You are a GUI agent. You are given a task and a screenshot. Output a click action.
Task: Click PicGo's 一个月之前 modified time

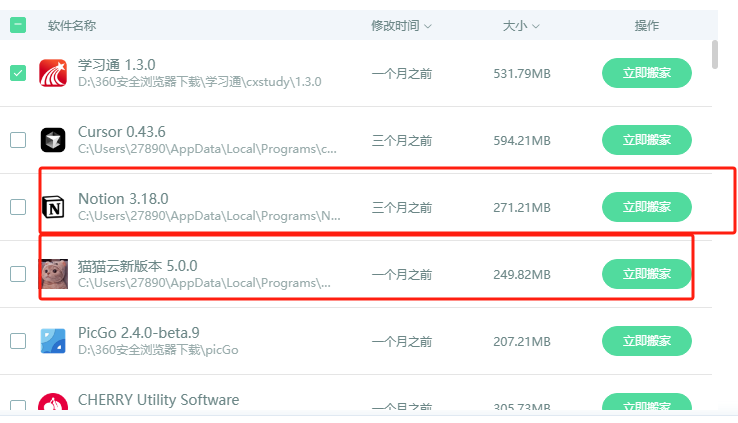pos(402,342)
